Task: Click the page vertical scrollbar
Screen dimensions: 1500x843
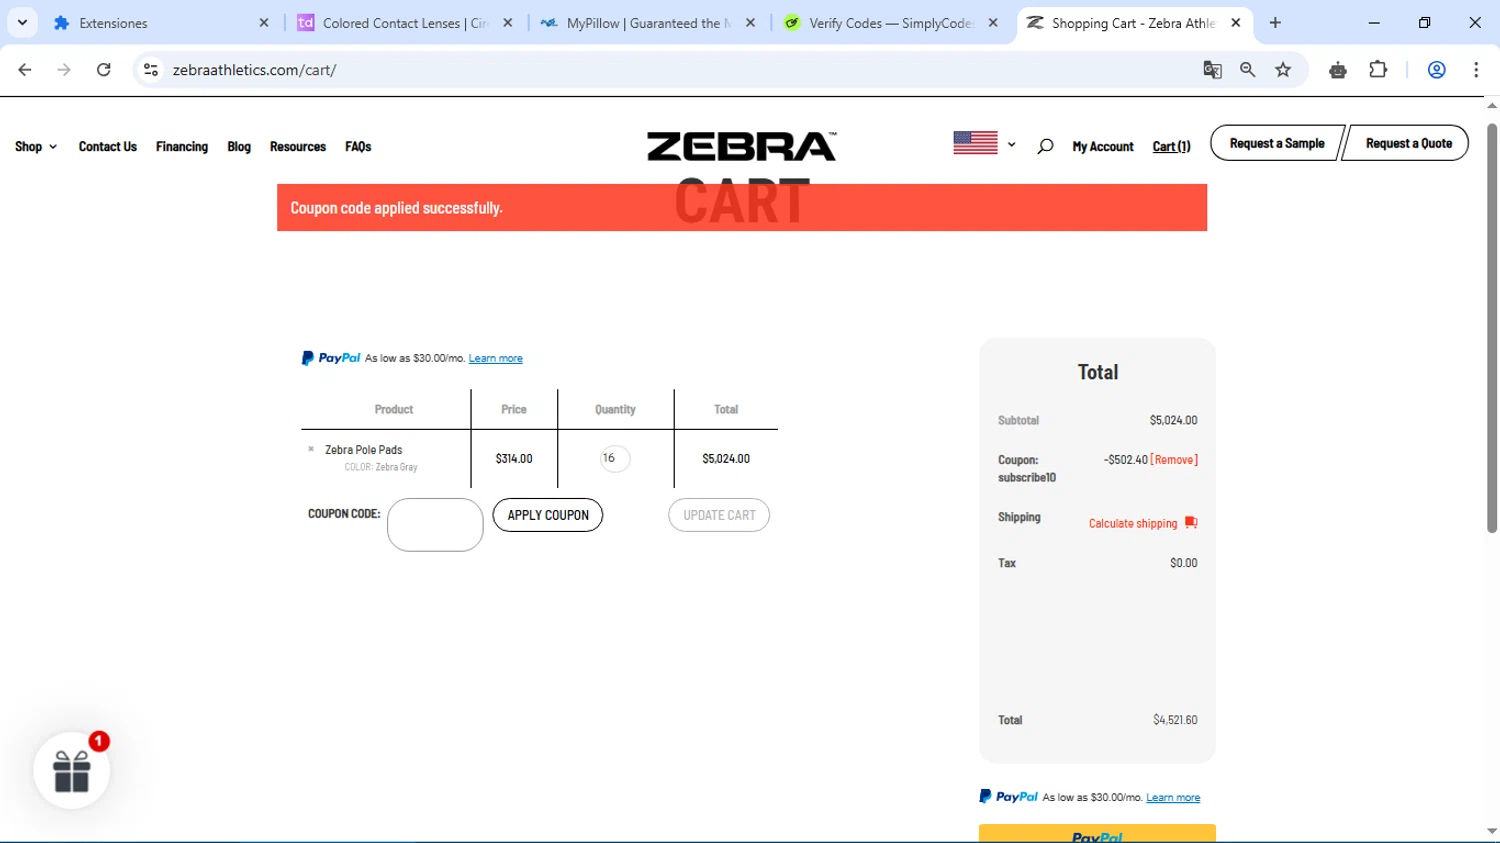Action: tap(1492, 328)
